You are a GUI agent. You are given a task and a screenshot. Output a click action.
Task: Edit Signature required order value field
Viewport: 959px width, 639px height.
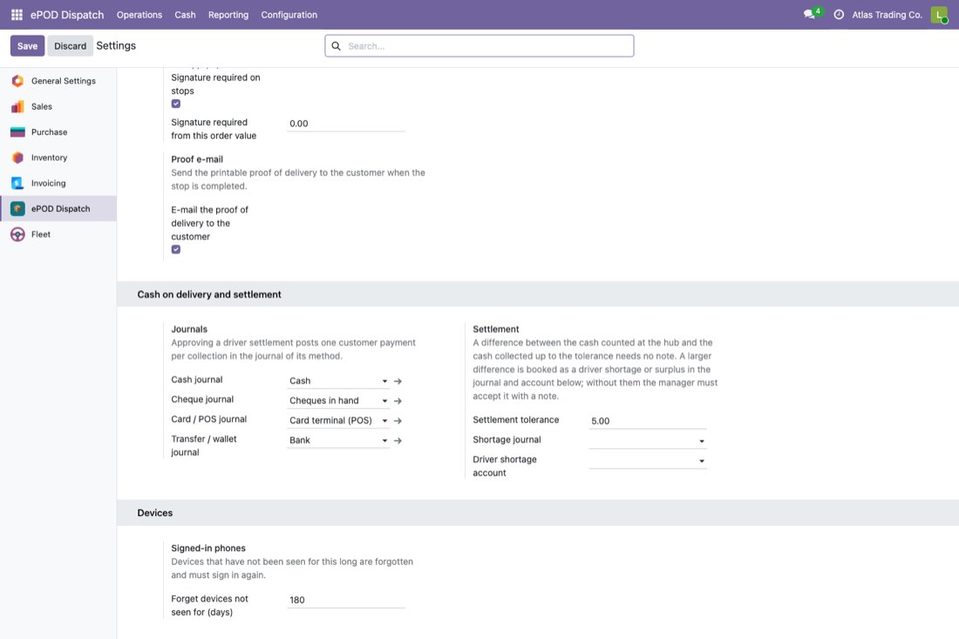click(x=346, y=124)
